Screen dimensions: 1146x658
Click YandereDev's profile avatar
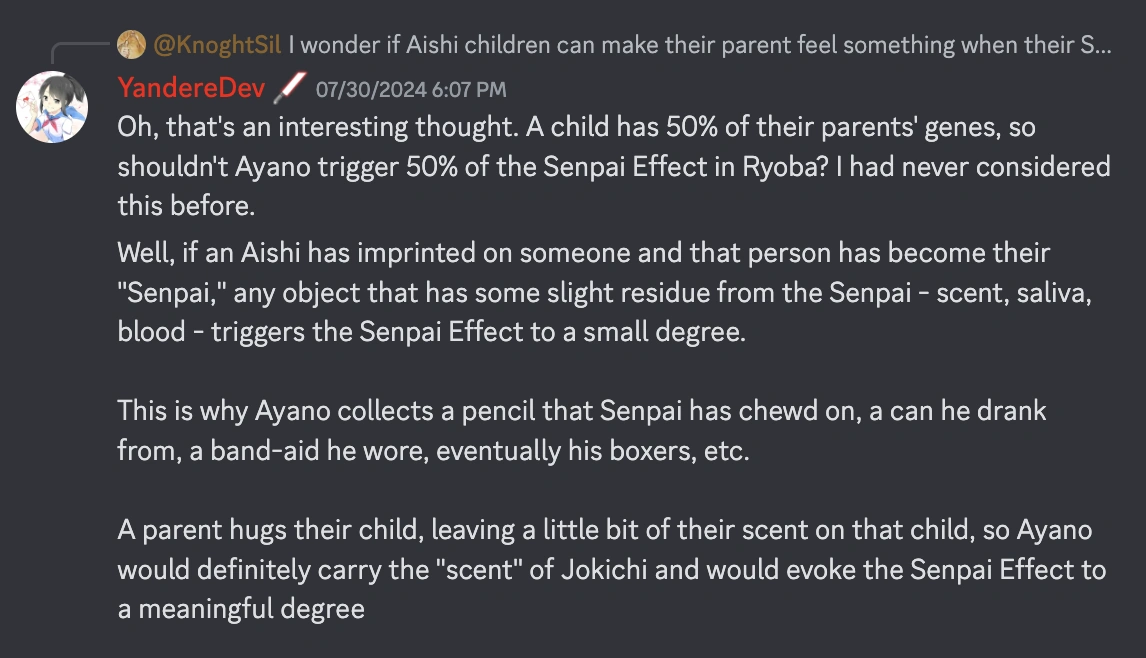tap(52, 107)
